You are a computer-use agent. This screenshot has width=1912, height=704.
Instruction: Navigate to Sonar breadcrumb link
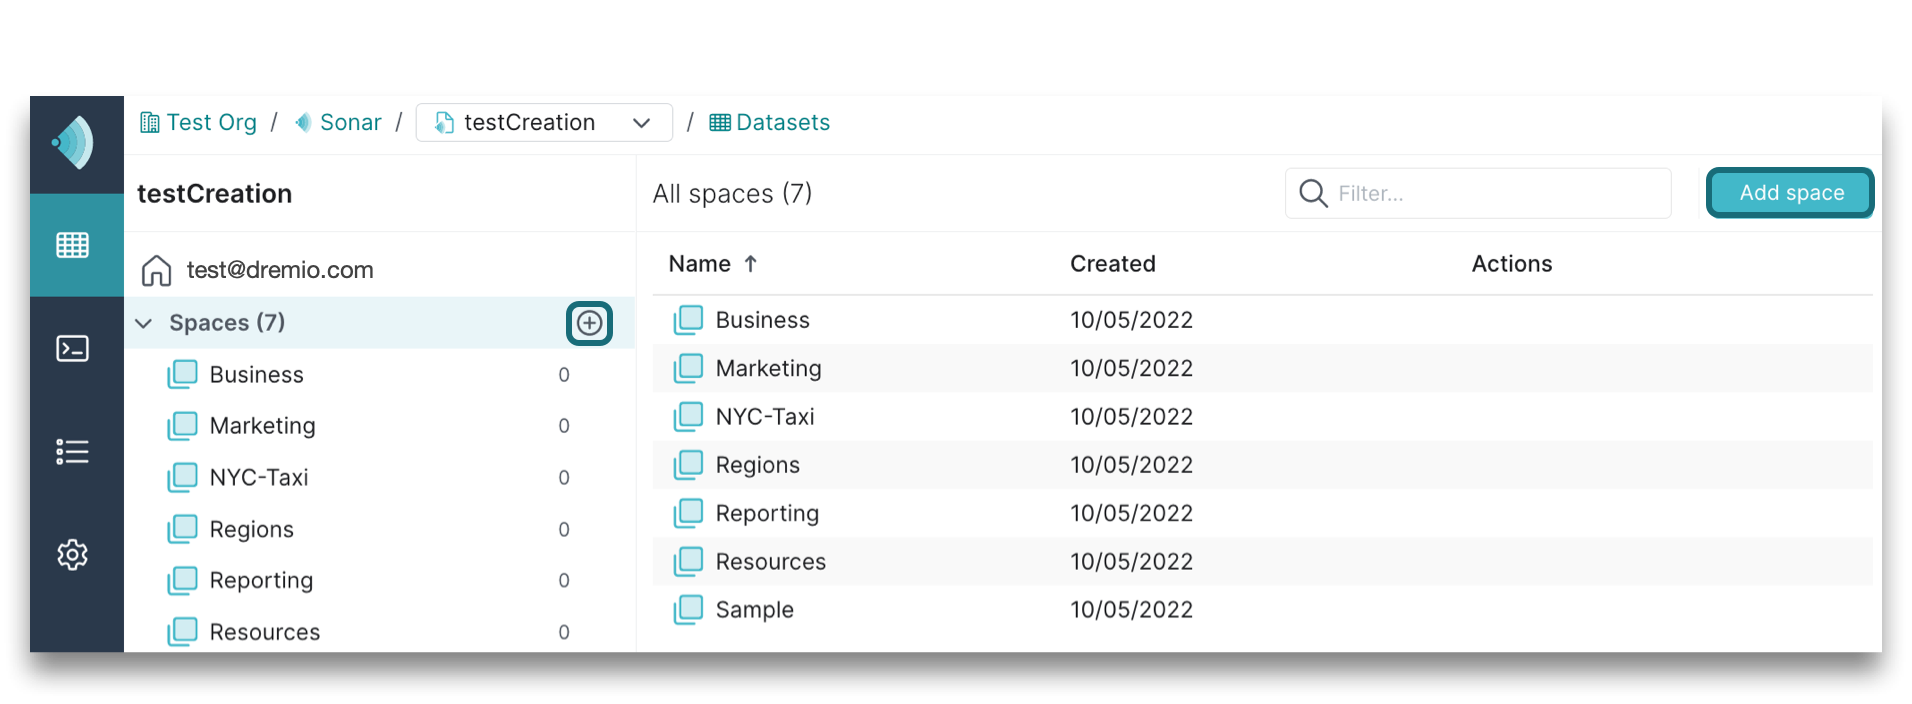[x=339, y=123]
